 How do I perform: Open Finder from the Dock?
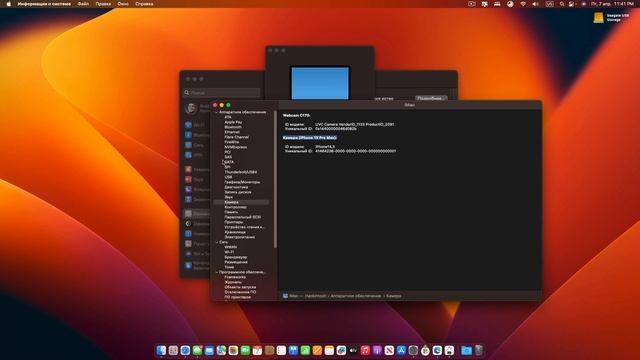161,350
